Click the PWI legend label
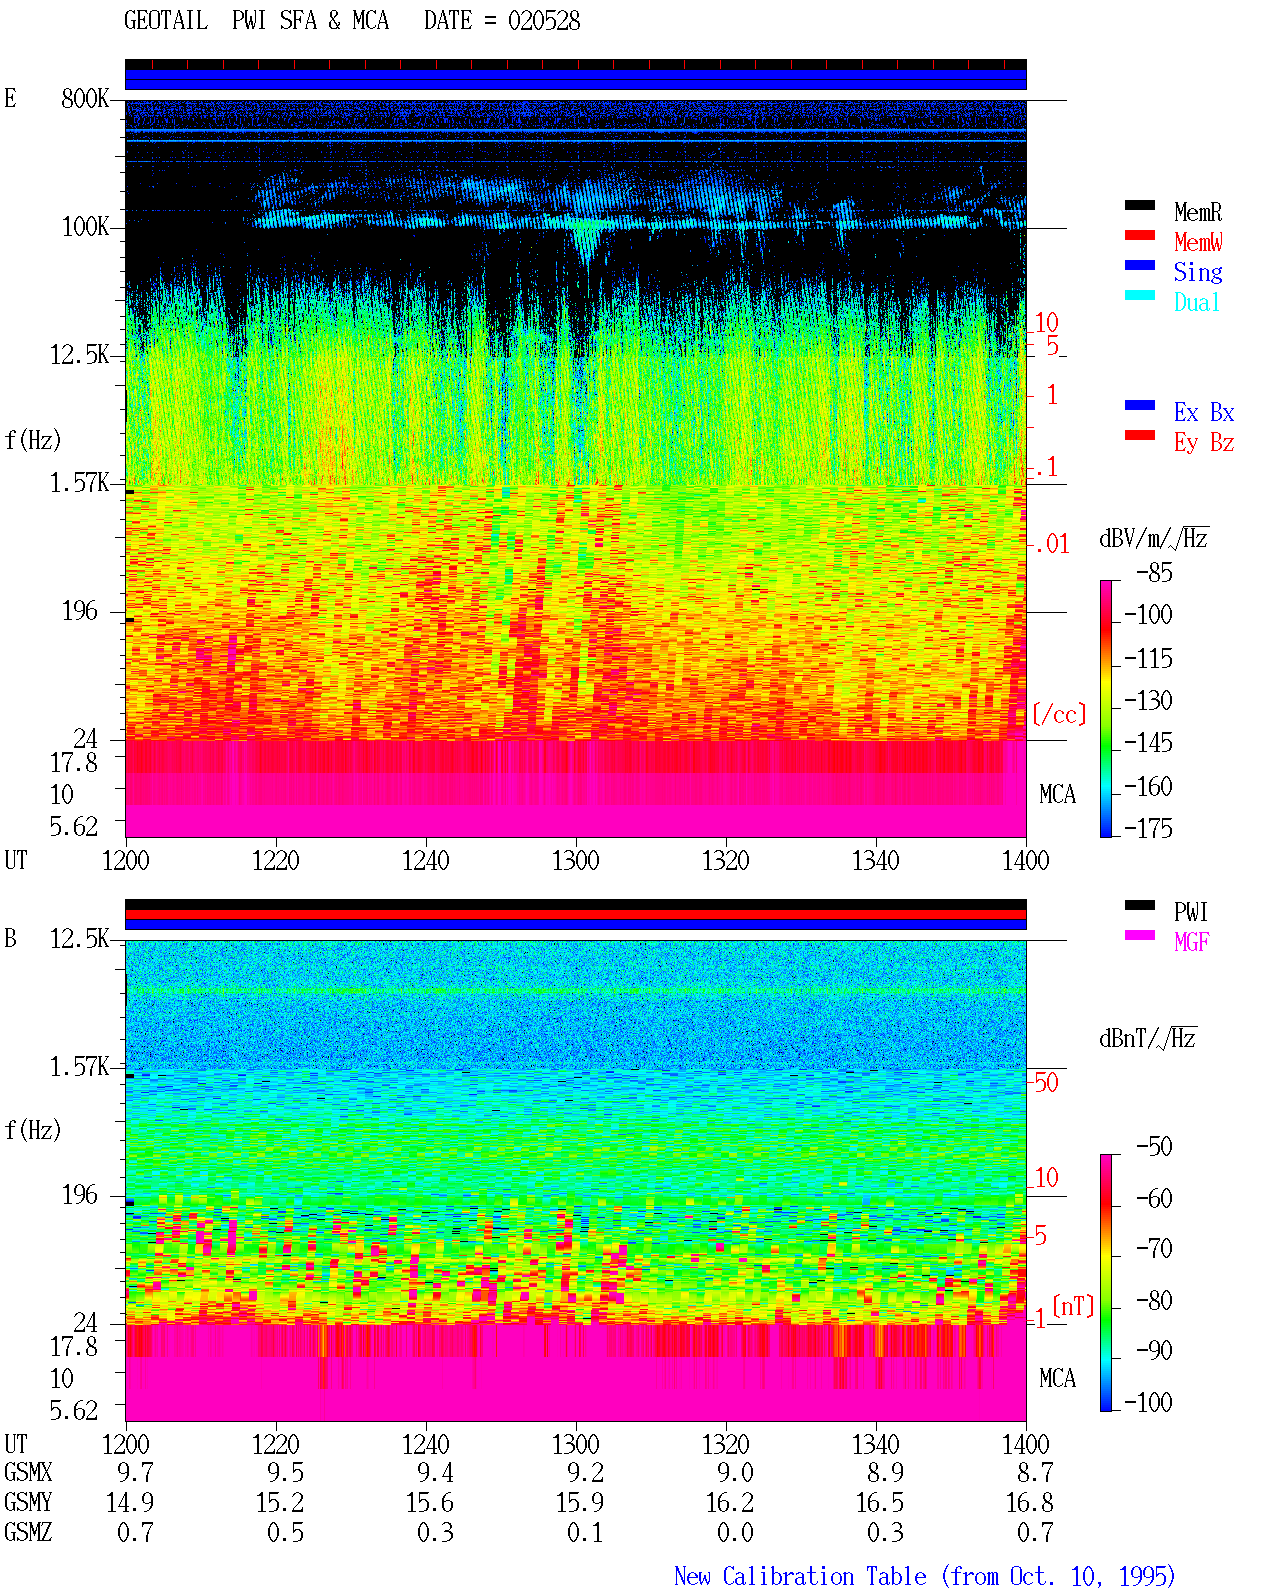The height and width of the screenshot is (1593, 1280). (1191, 912)
